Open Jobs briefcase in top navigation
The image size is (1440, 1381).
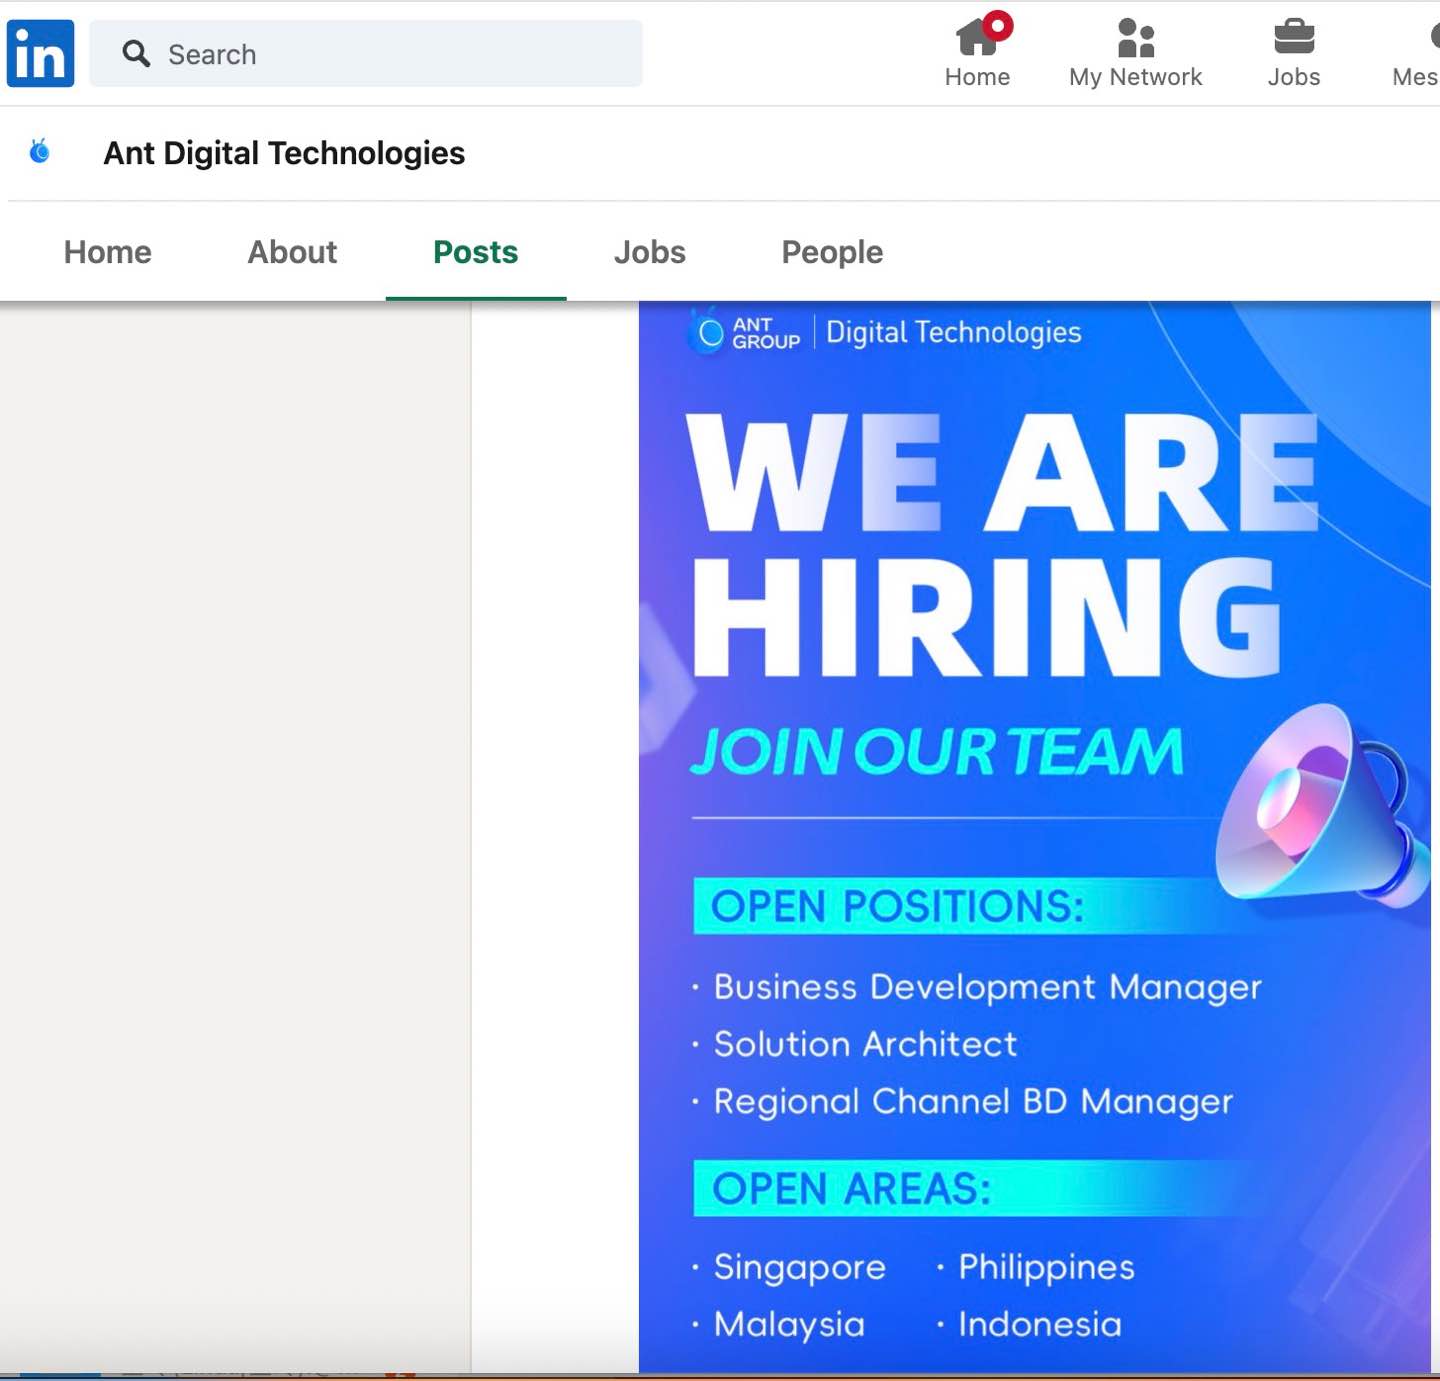click(x=1294, y=53)
